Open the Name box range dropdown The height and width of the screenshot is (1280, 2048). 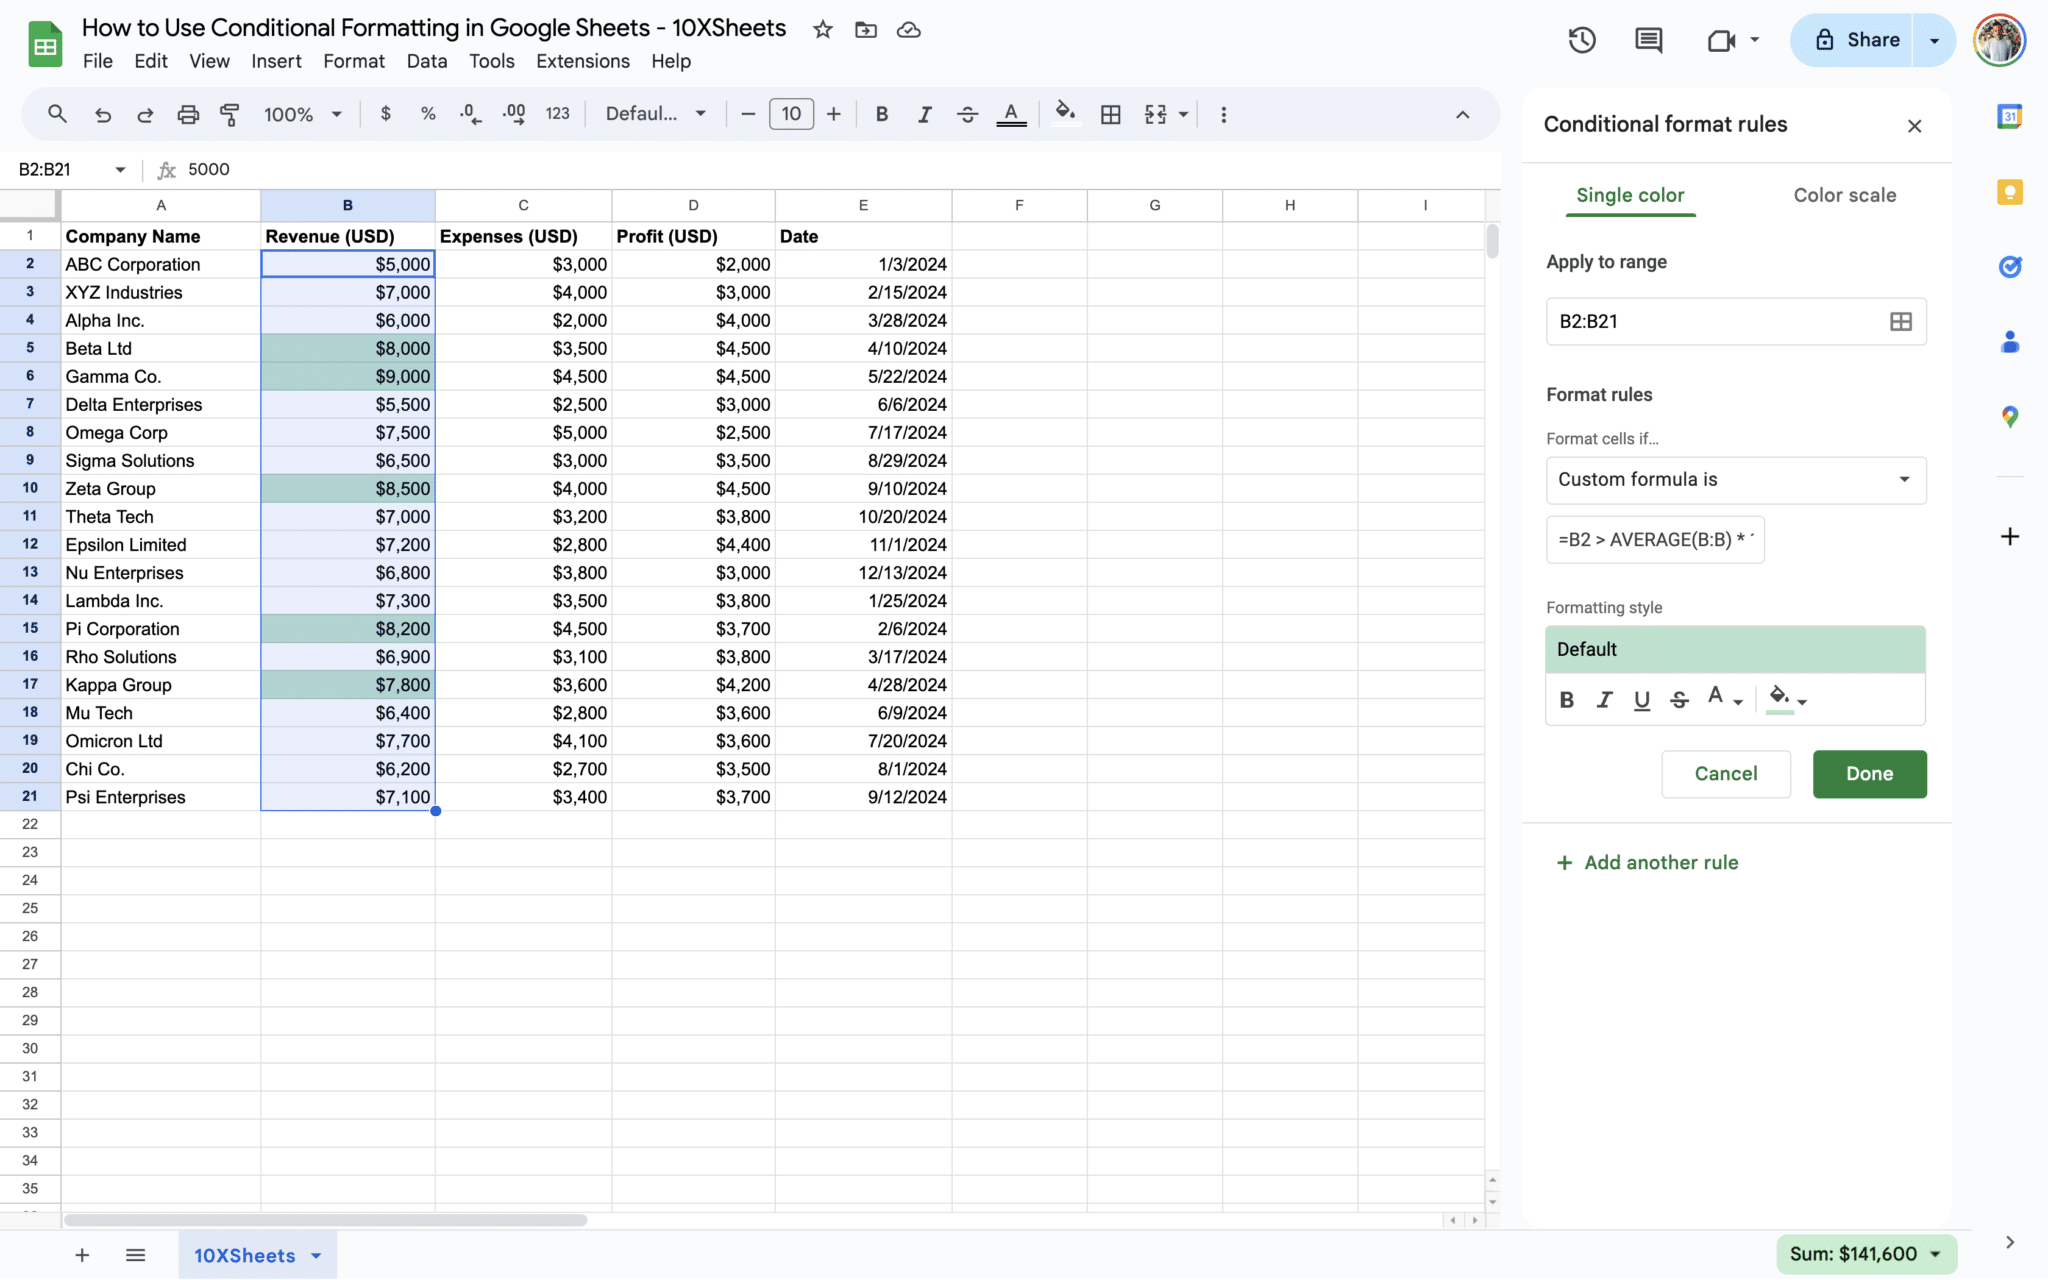coord(120,169)
